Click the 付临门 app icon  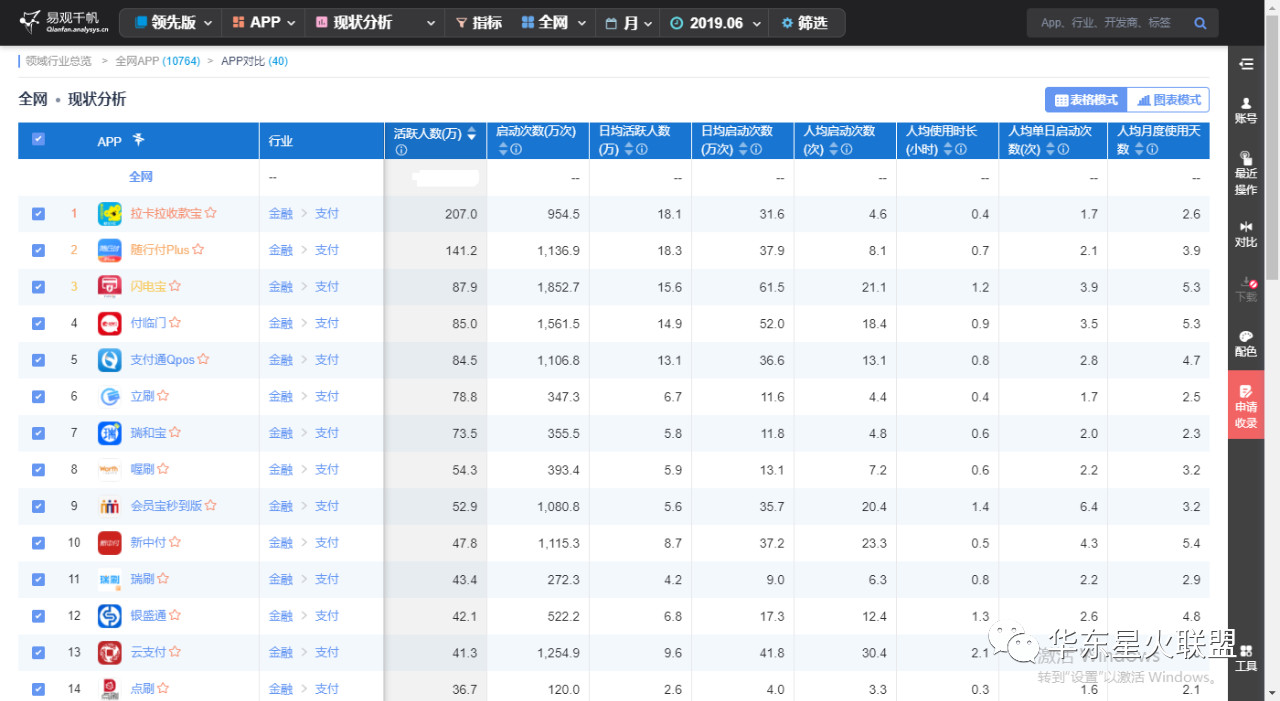point(110,323)
